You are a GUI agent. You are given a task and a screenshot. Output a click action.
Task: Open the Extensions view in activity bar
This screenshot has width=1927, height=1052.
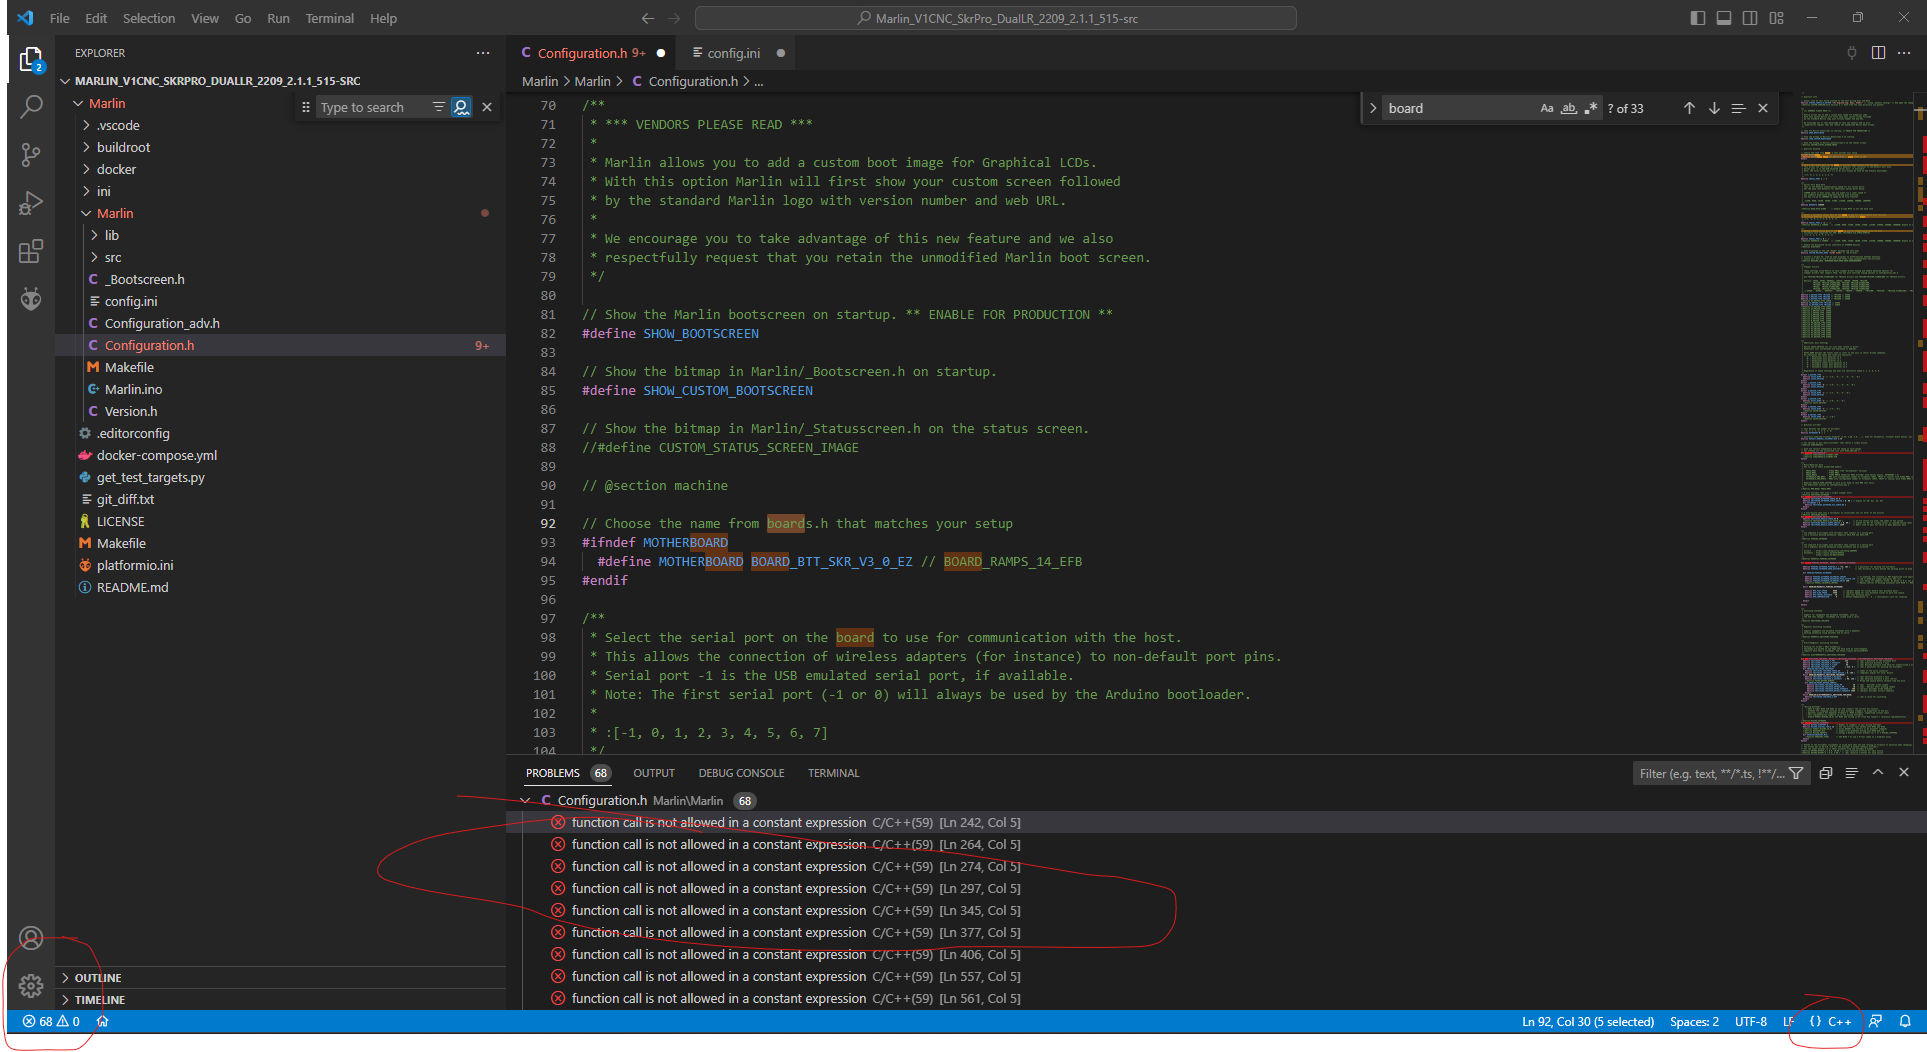31,251
